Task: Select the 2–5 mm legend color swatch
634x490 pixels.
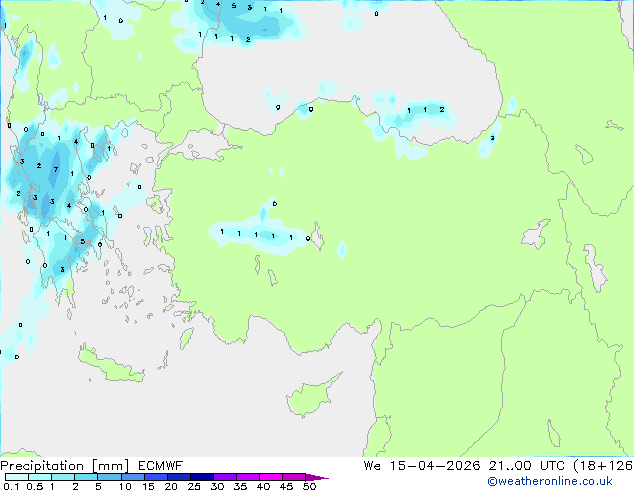Action: (86, 477)
